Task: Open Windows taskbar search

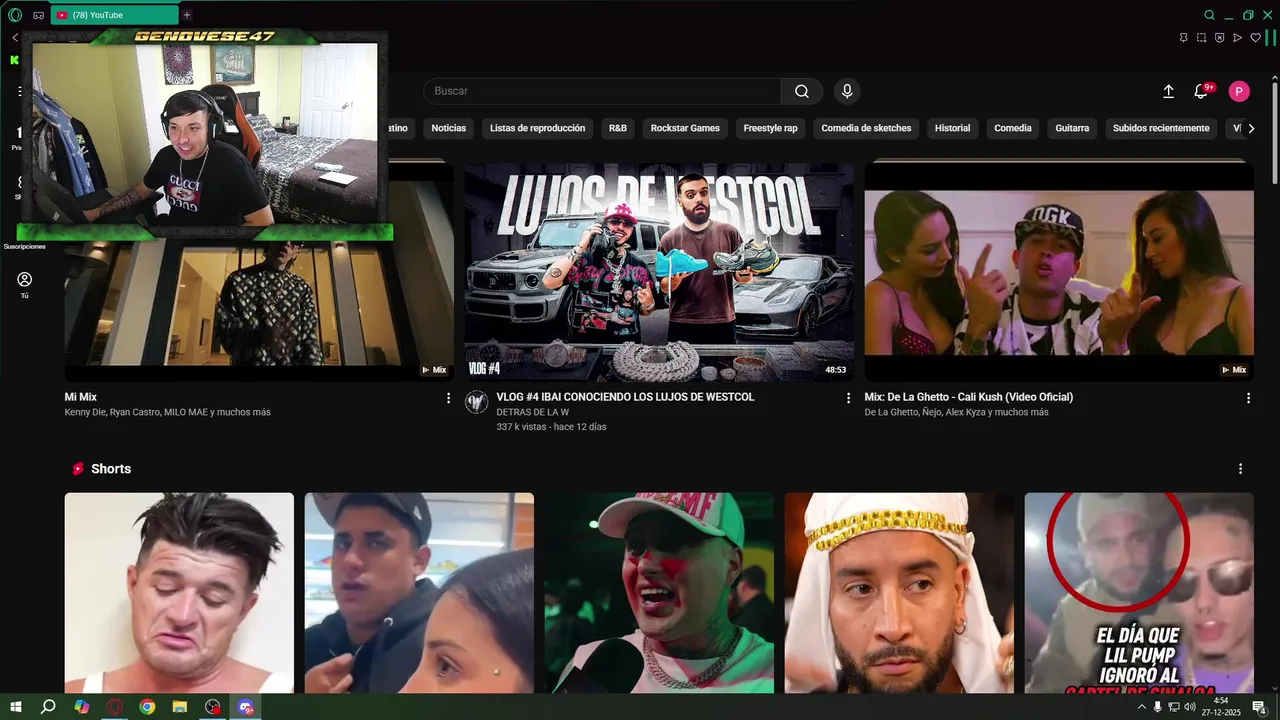Action: click(x=48, y=707)
